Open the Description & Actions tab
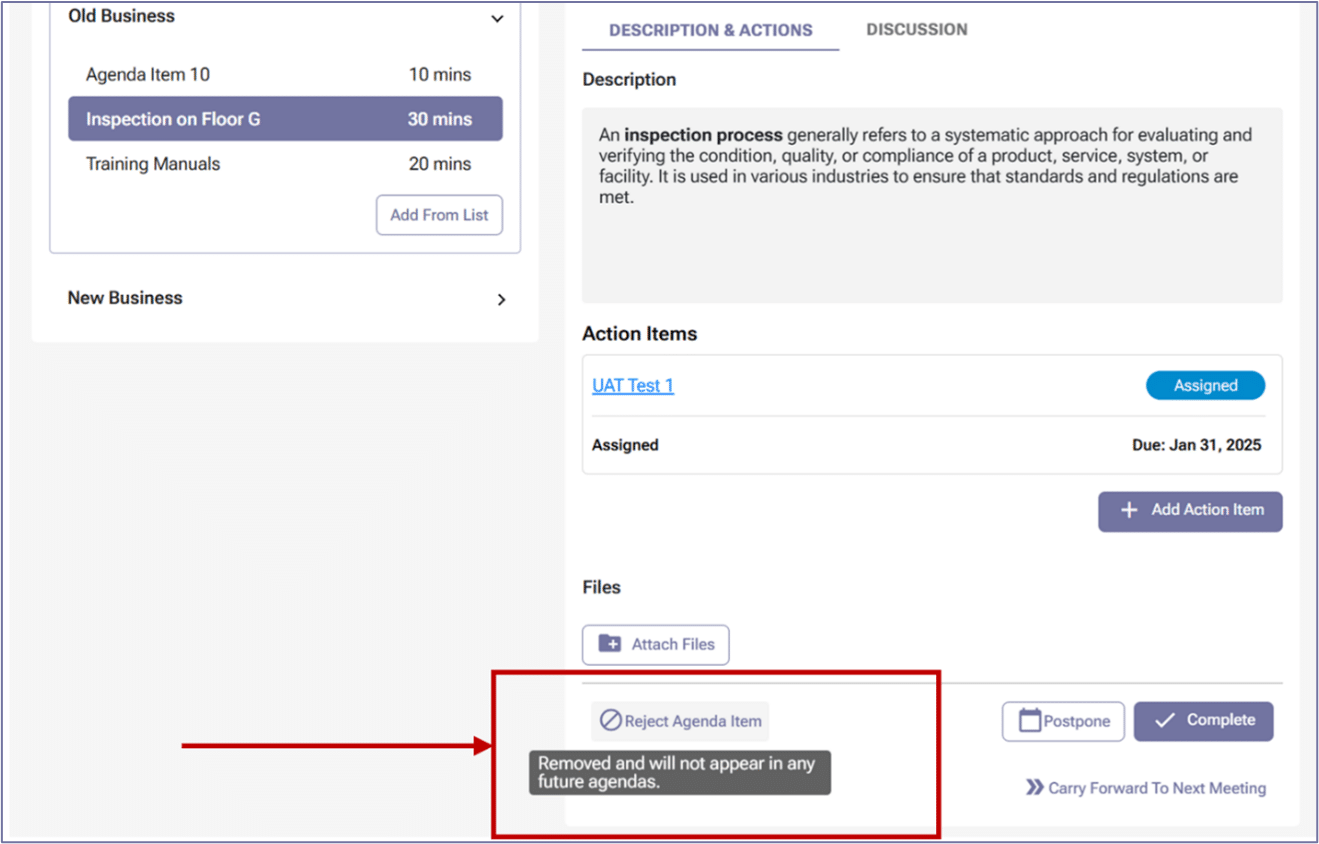1319x844 pixels. click(710, 30)
